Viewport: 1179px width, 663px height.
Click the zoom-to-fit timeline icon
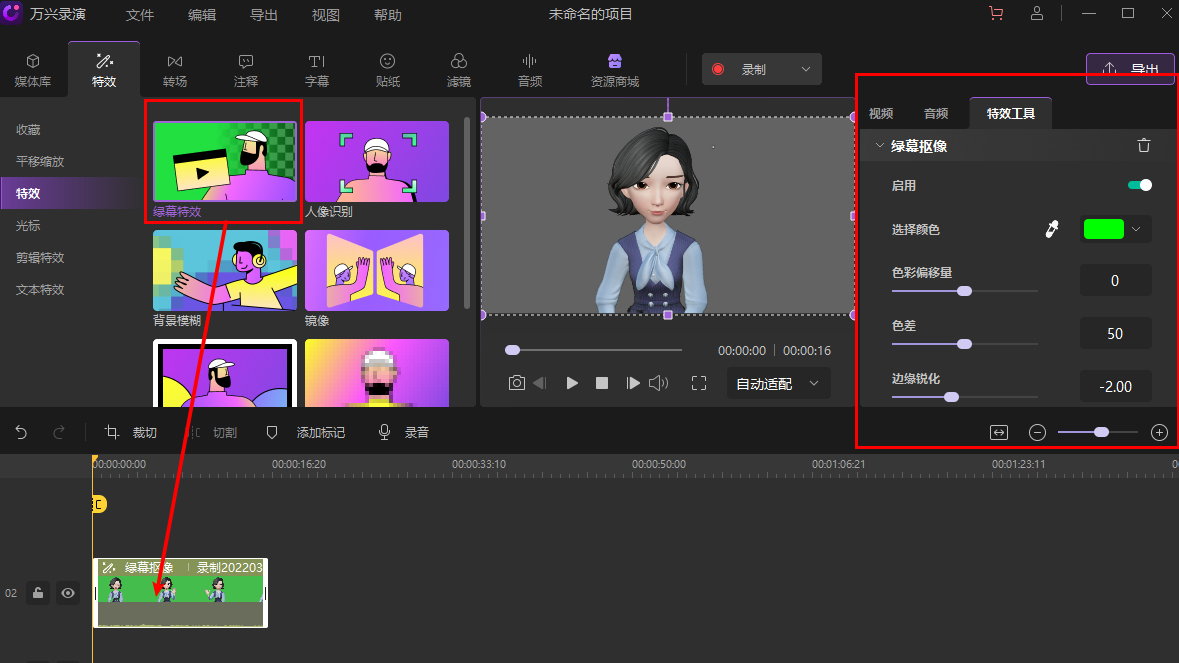tap(998, 433)
